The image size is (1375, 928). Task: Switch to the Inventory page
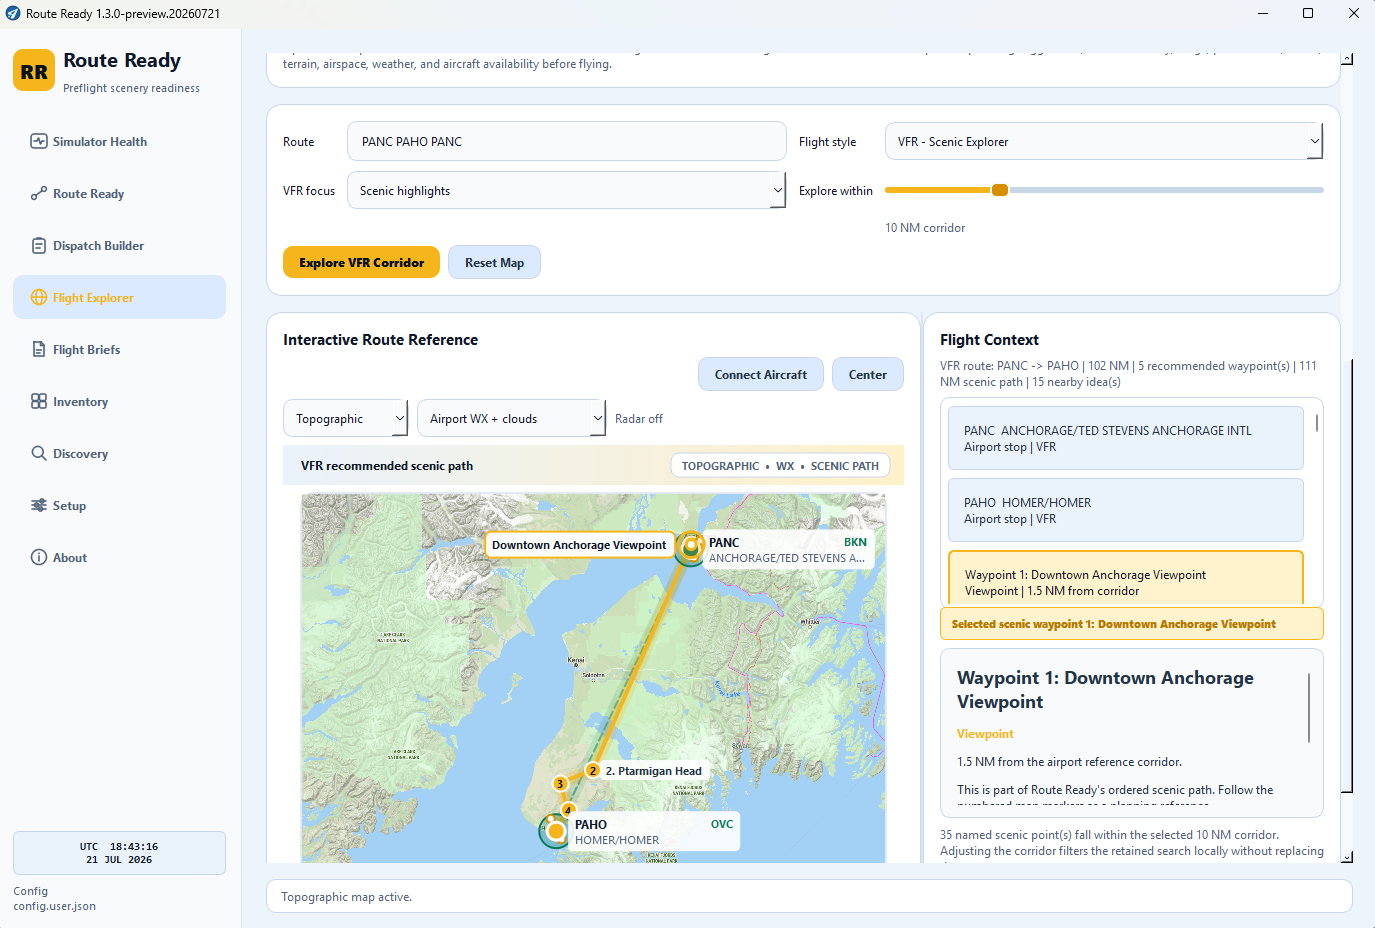119,401
